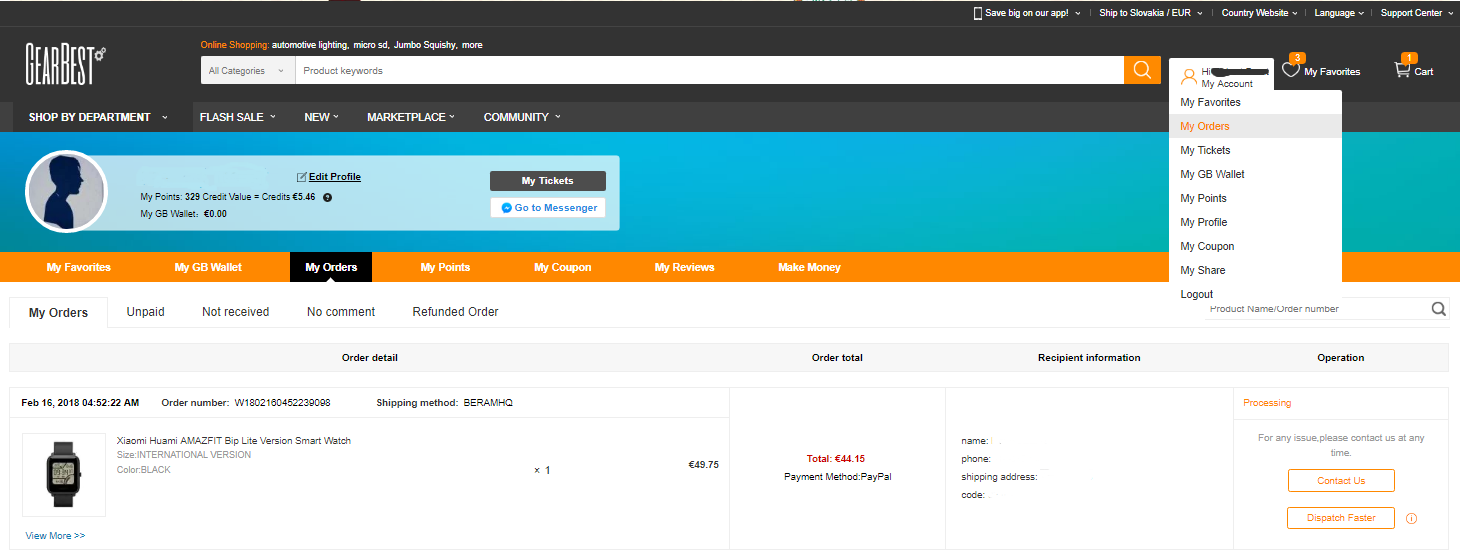Image resolution: width=1460 pixels, height=560 pixels.
Task: Select the My Orders filter tab
Action: pos(58,312)
